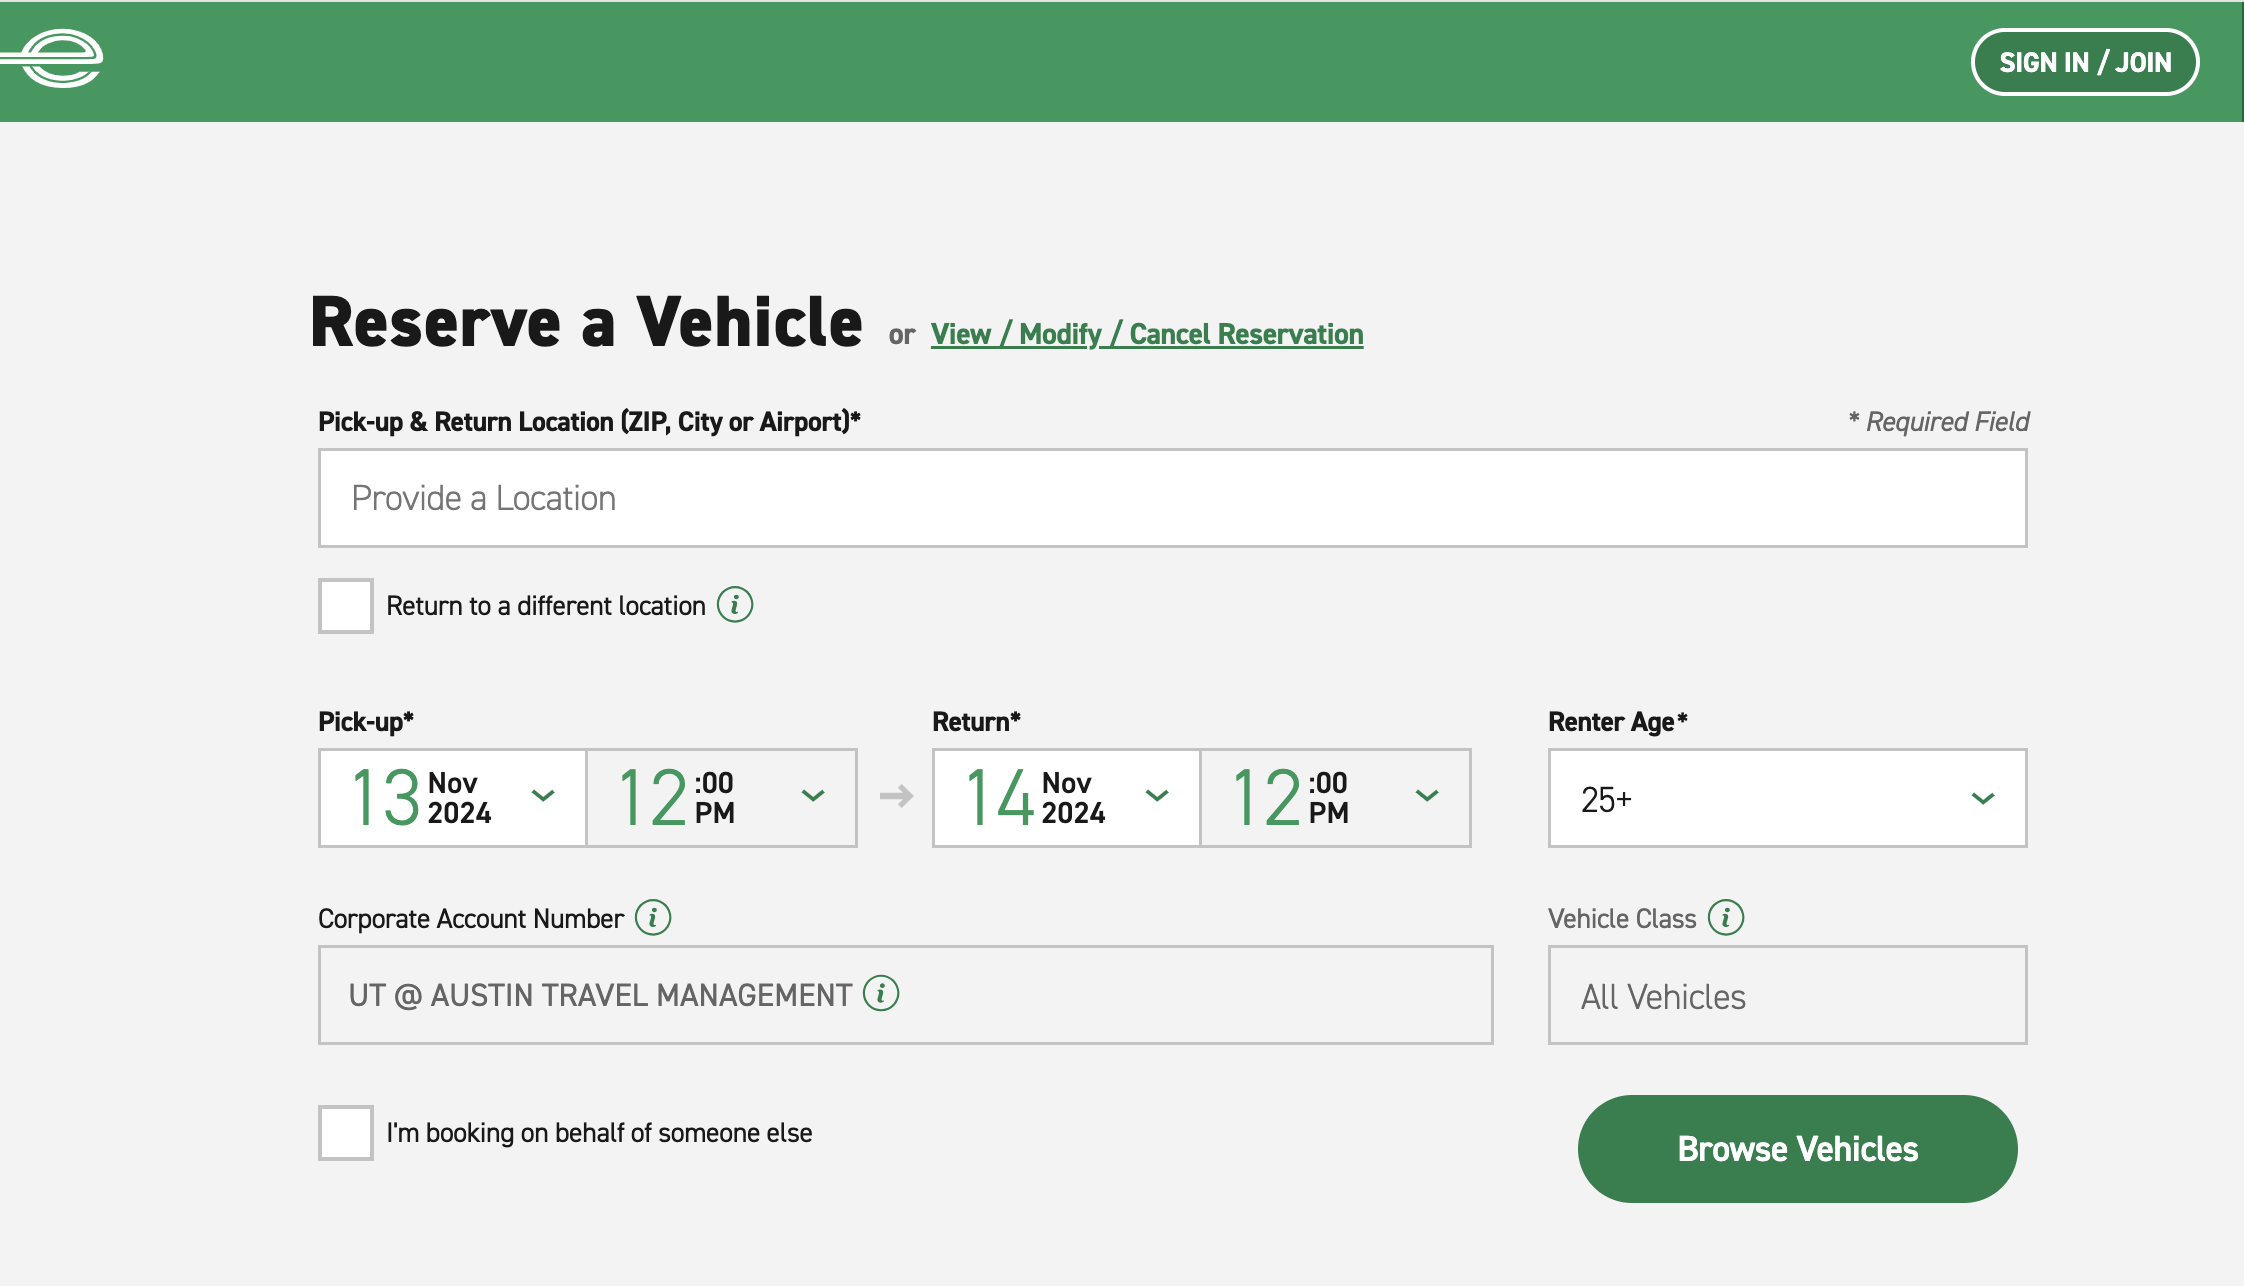The width and height of the screenshot is (2244, 1286).
Task: Open the Vehicle Class selector showing All Vehicles
Action: pyautogui.click(x=1786, y=995)
